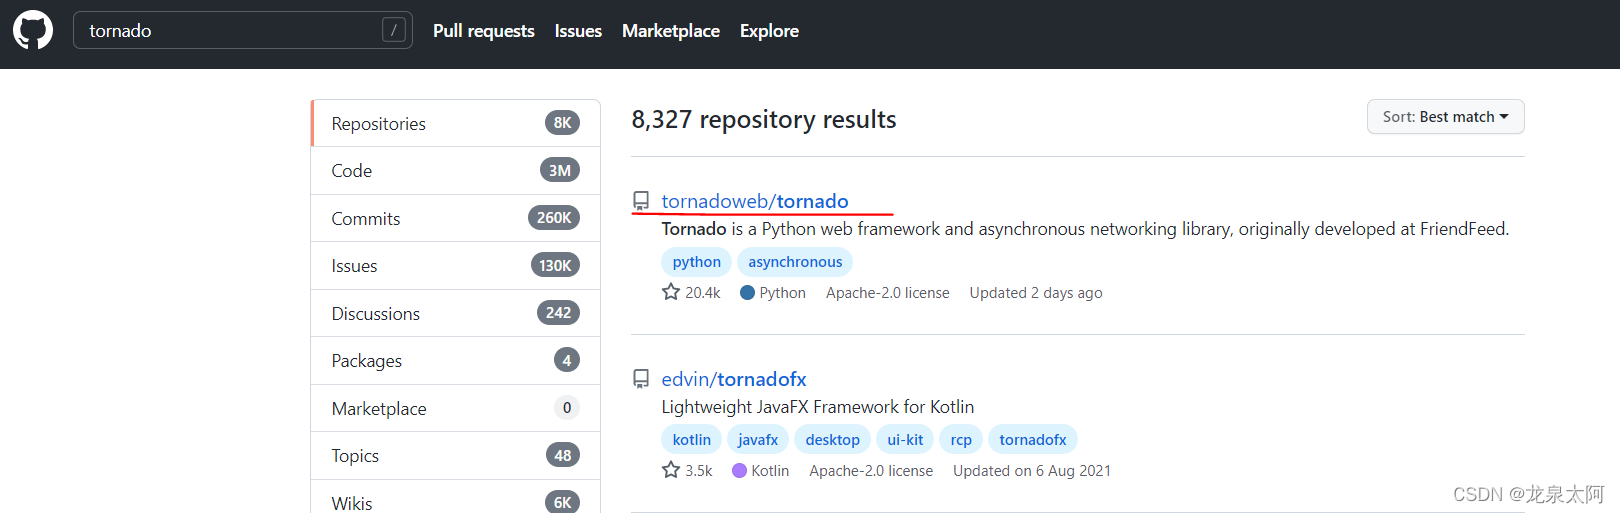Click the ui-kit topic tag

click(x=905, y=440)
